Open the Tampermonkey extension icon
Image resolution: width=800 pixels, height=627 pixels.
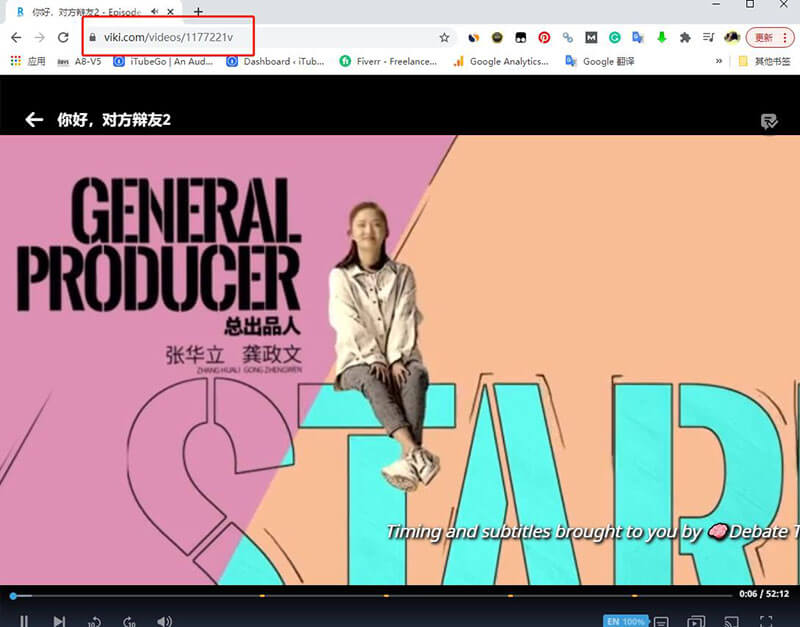(x=520, y=37)
